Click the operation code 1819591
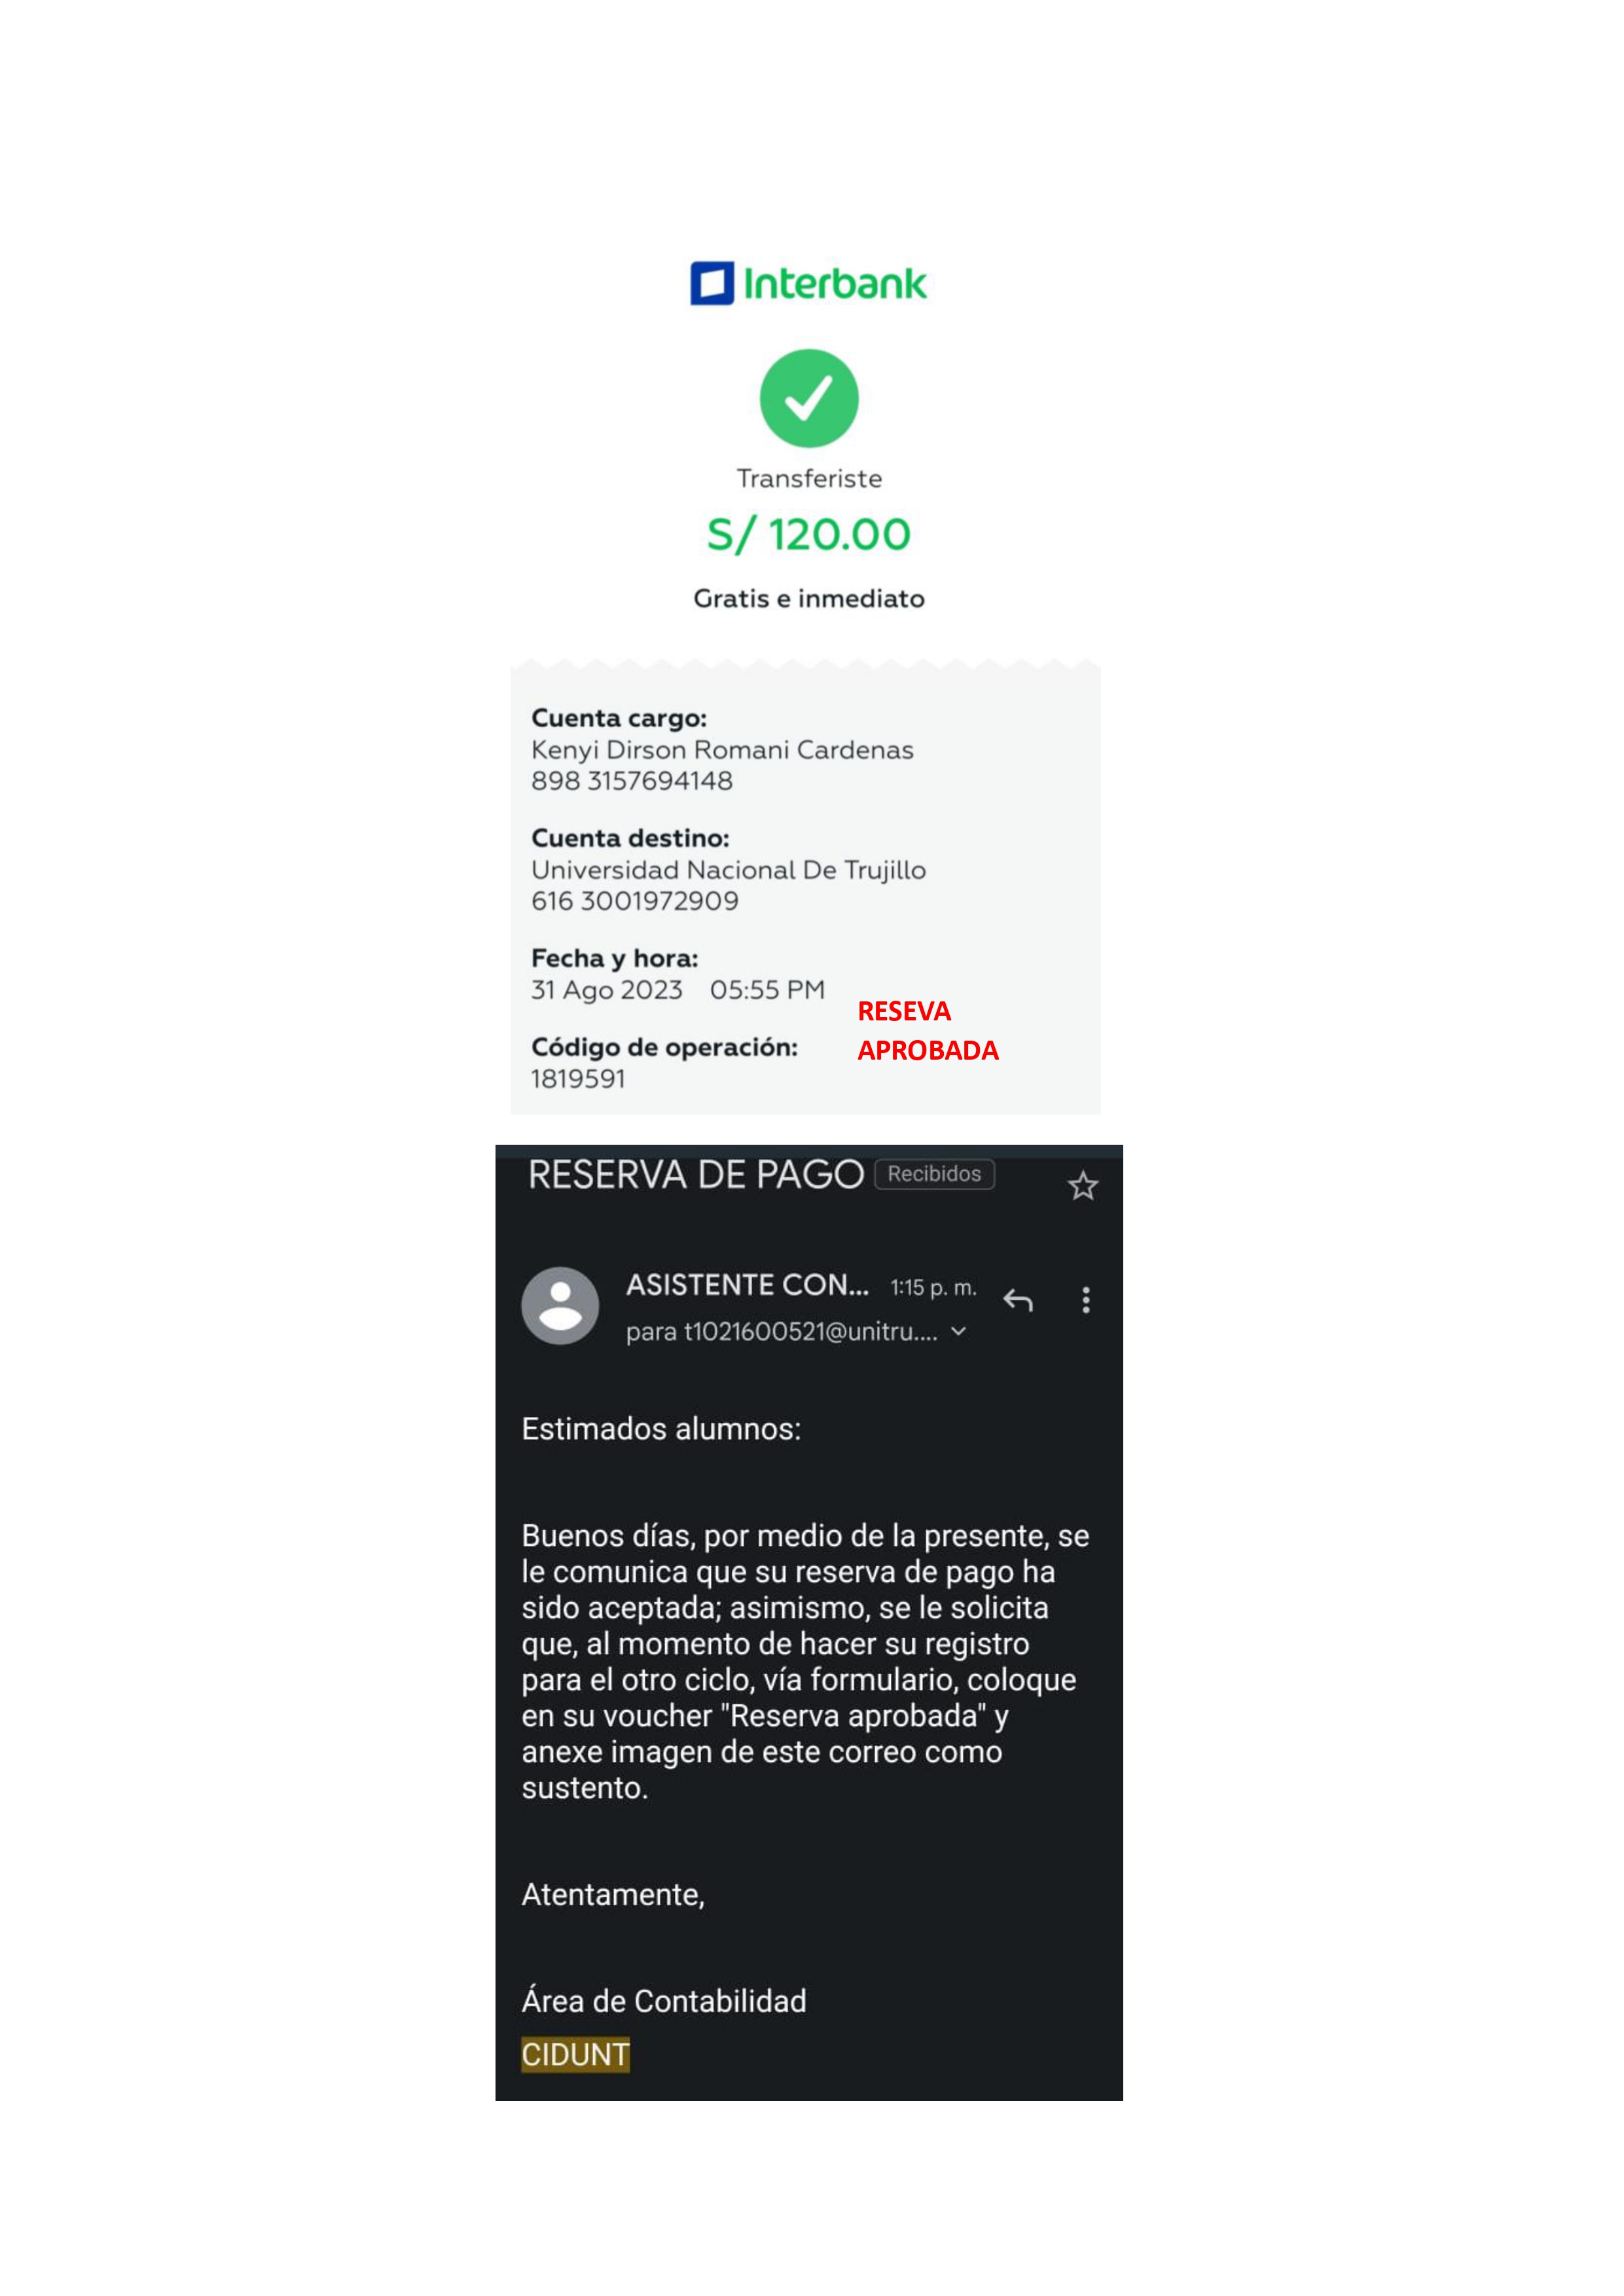 point(578,1079)
